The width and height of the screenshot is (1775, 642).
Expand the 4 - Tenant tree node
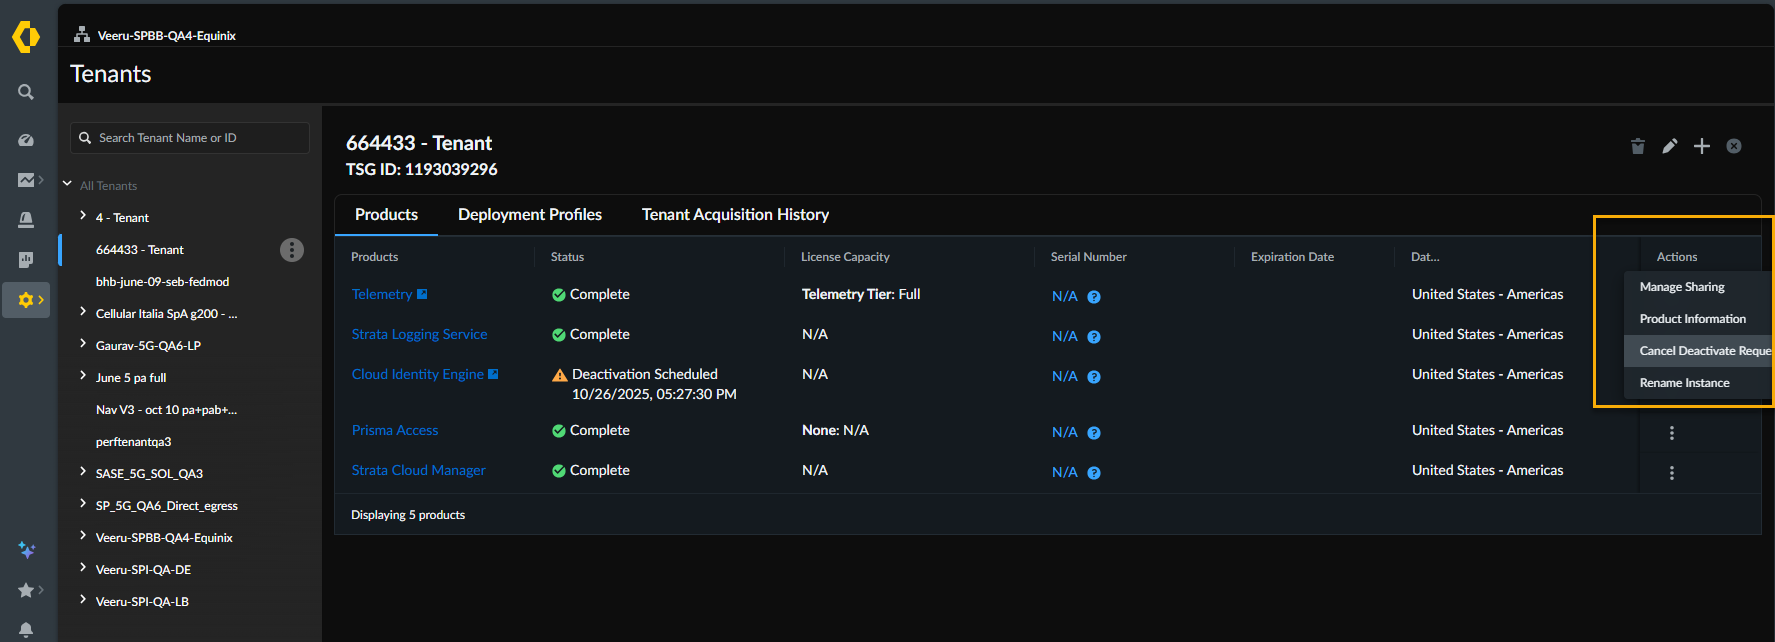(x=83, y=216)
